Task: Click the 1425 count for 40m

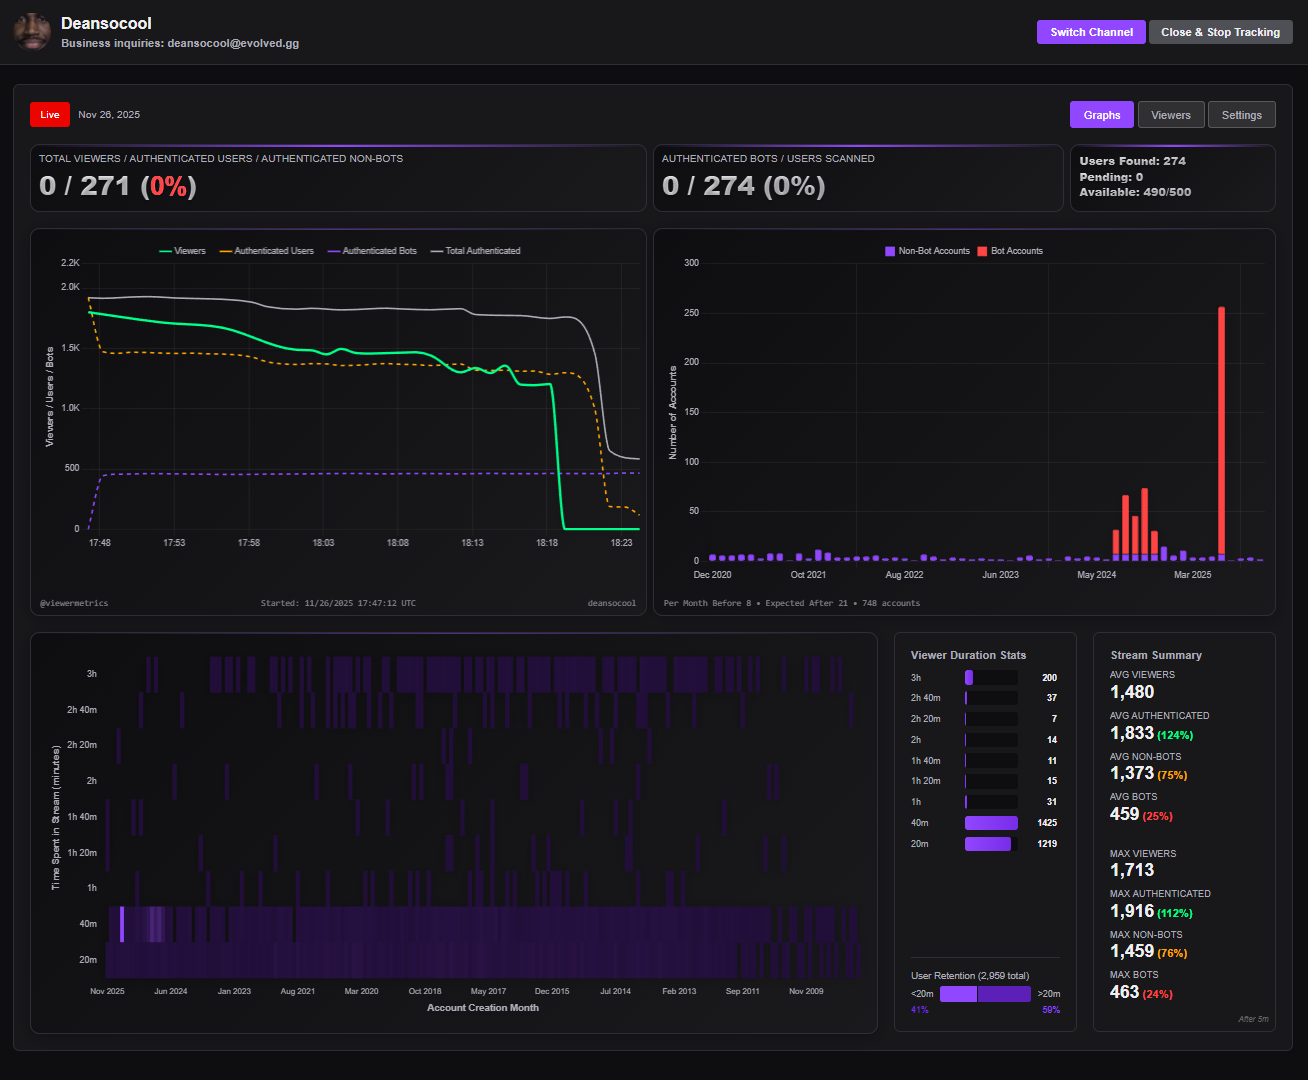Action: tap(1047, 823)
